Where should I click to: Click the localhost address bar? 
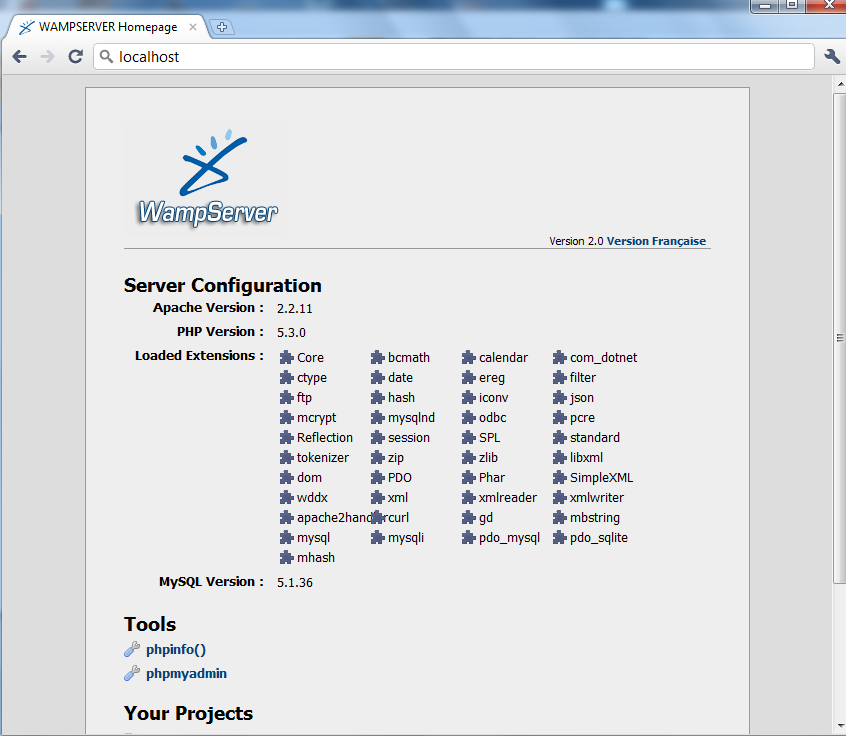tap(454, 57)
